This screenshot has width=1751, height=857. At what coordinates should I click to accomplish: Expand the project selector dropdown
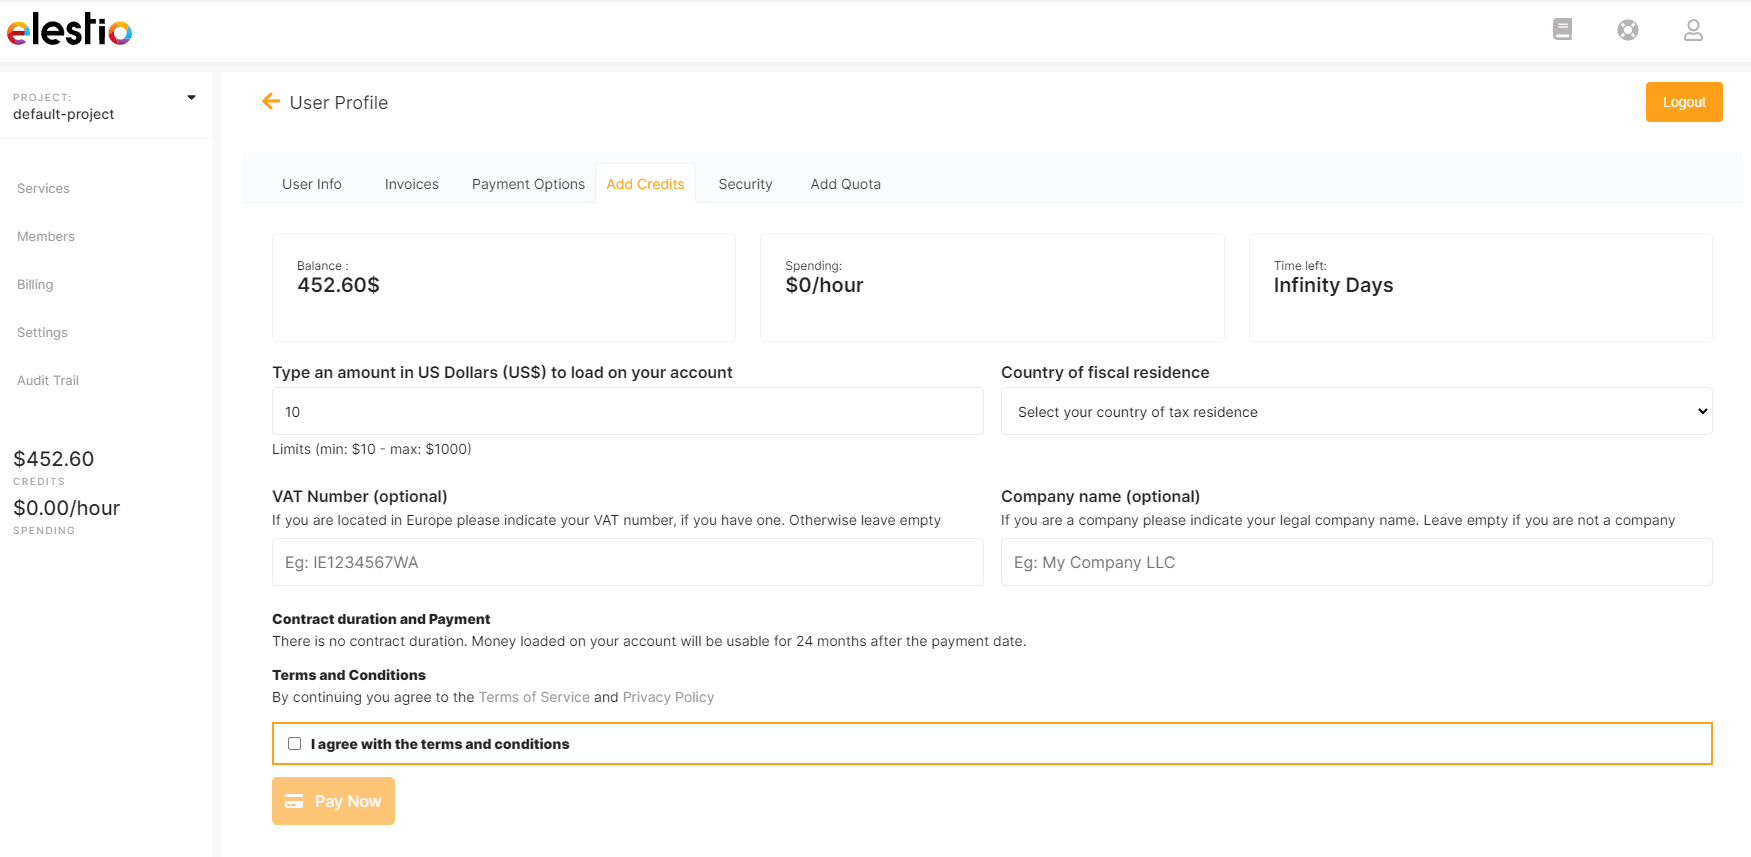(191, 98)
